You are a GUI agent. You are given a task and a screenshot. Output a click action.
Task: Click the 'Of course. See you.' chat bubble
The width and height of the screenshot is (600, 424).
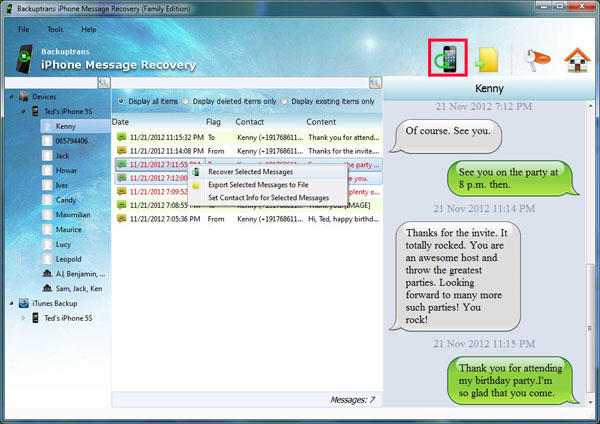pos(446,135)
